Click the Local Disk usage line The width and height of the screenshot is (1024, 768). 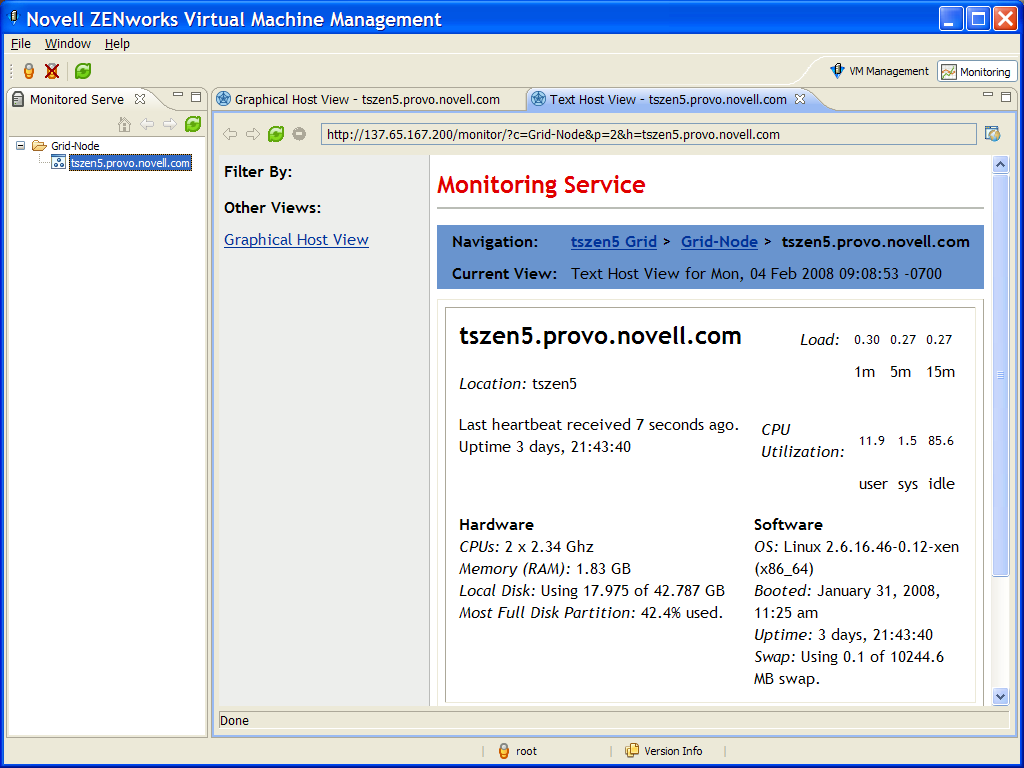click(592, 591)
